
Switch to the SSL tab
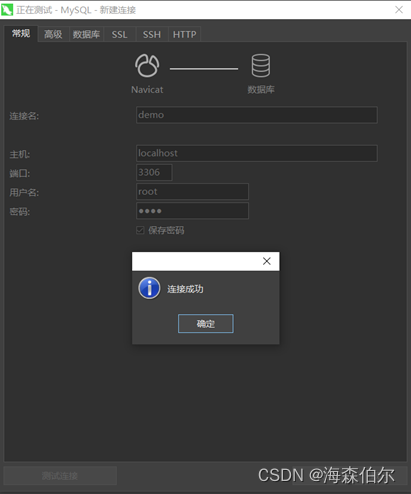[x=119, y=34]
